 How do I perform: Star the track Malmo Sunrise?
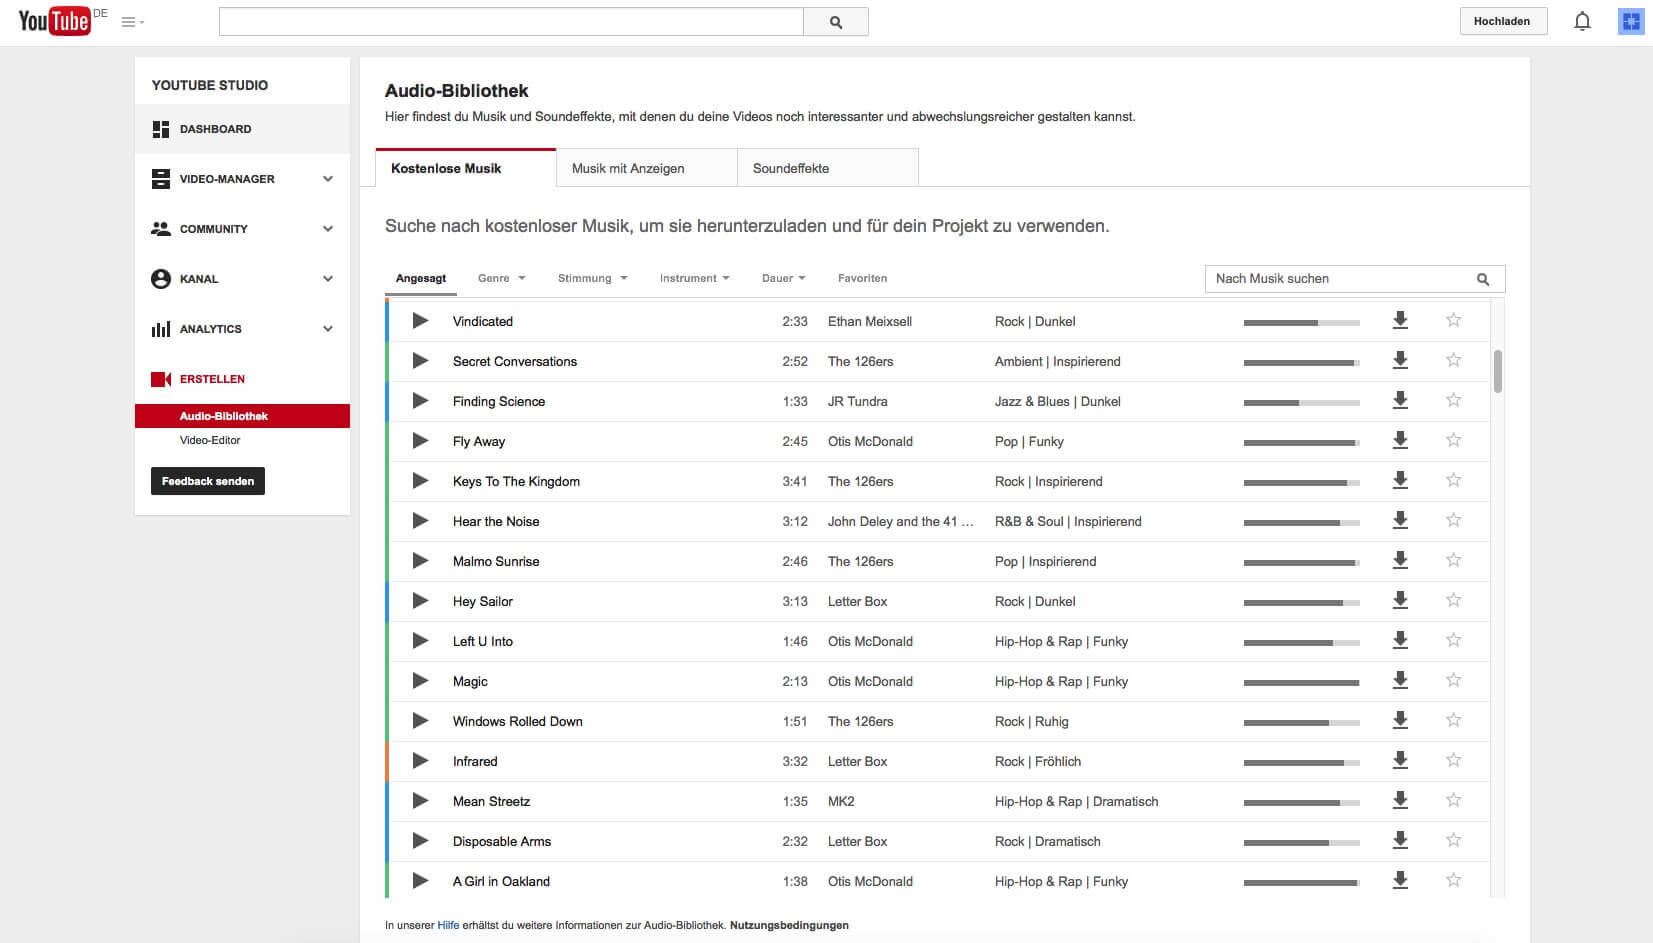pos(1453,560)
